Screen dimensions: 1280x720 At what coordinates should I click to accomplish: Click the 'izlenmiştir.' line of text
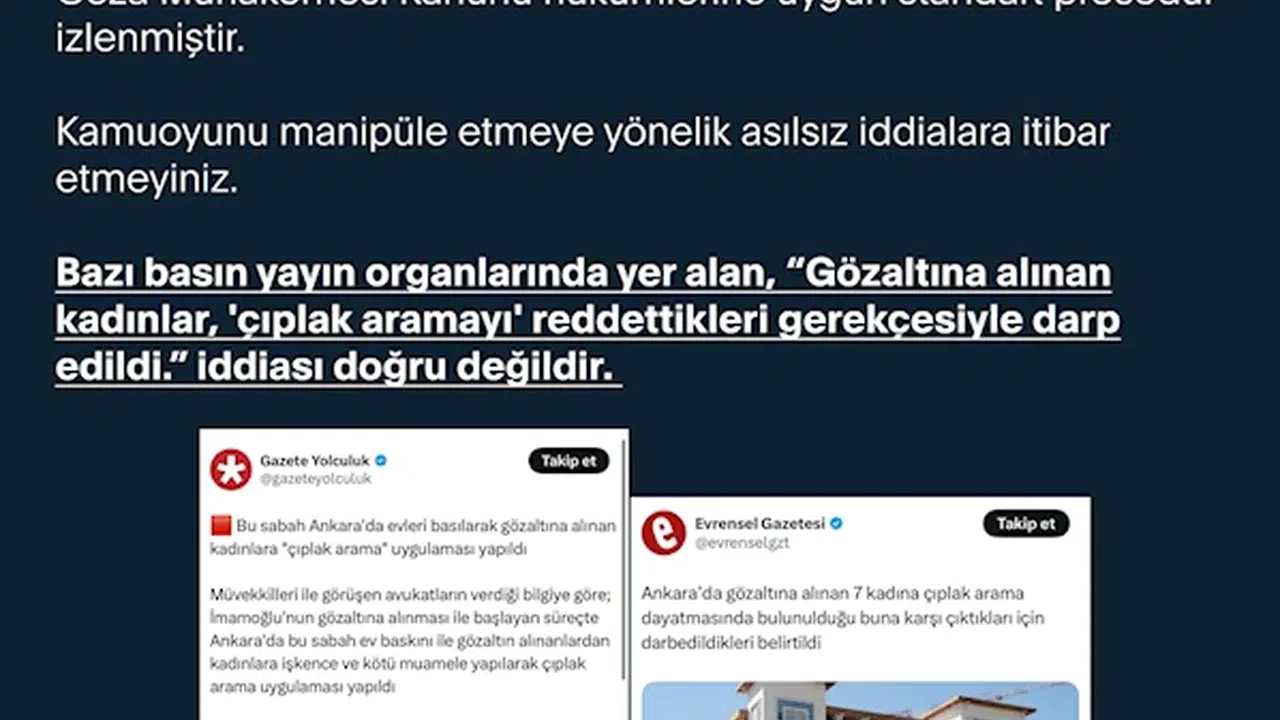click(150, 43)
